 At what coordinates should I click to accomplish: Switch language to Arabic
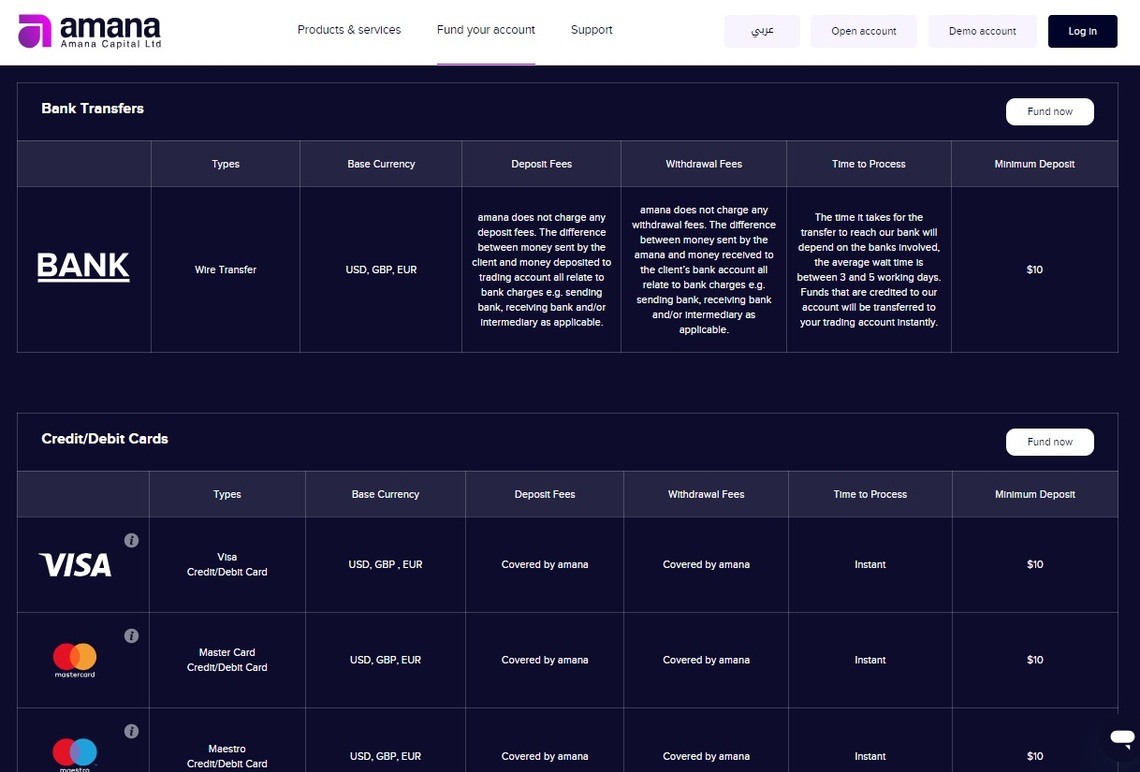pos(762,31)
